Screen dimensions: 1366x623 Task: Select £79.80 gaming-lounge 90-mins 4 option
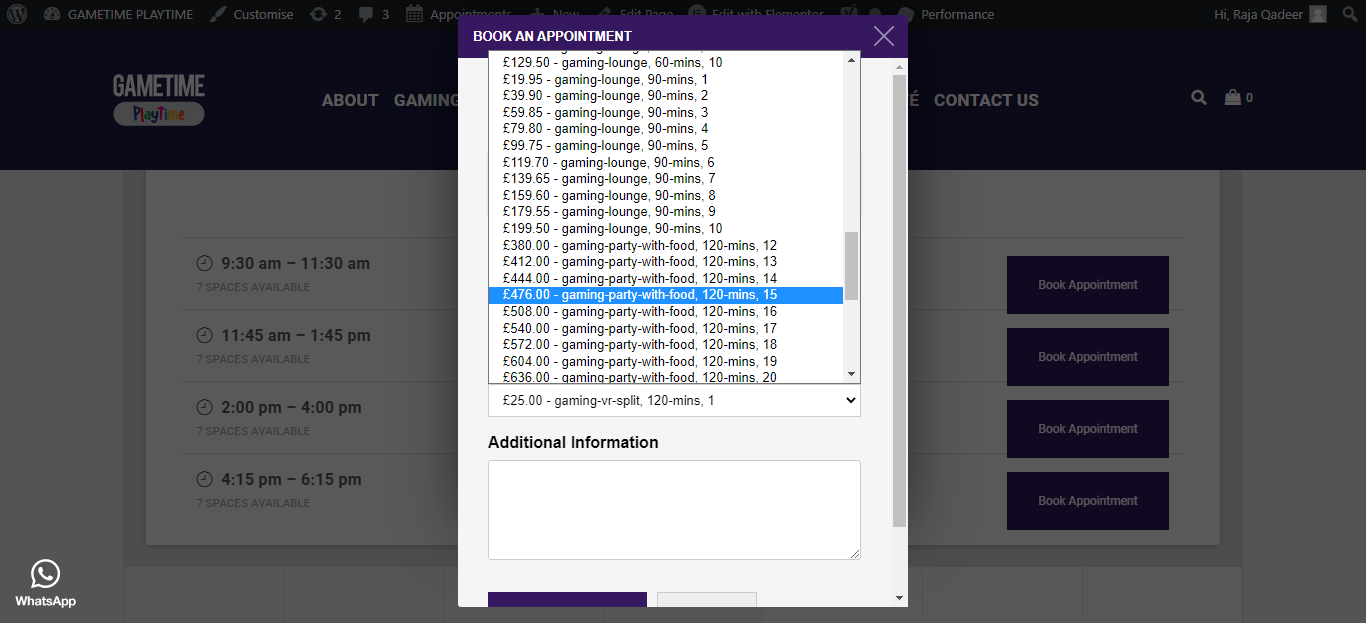coord(665,128)
